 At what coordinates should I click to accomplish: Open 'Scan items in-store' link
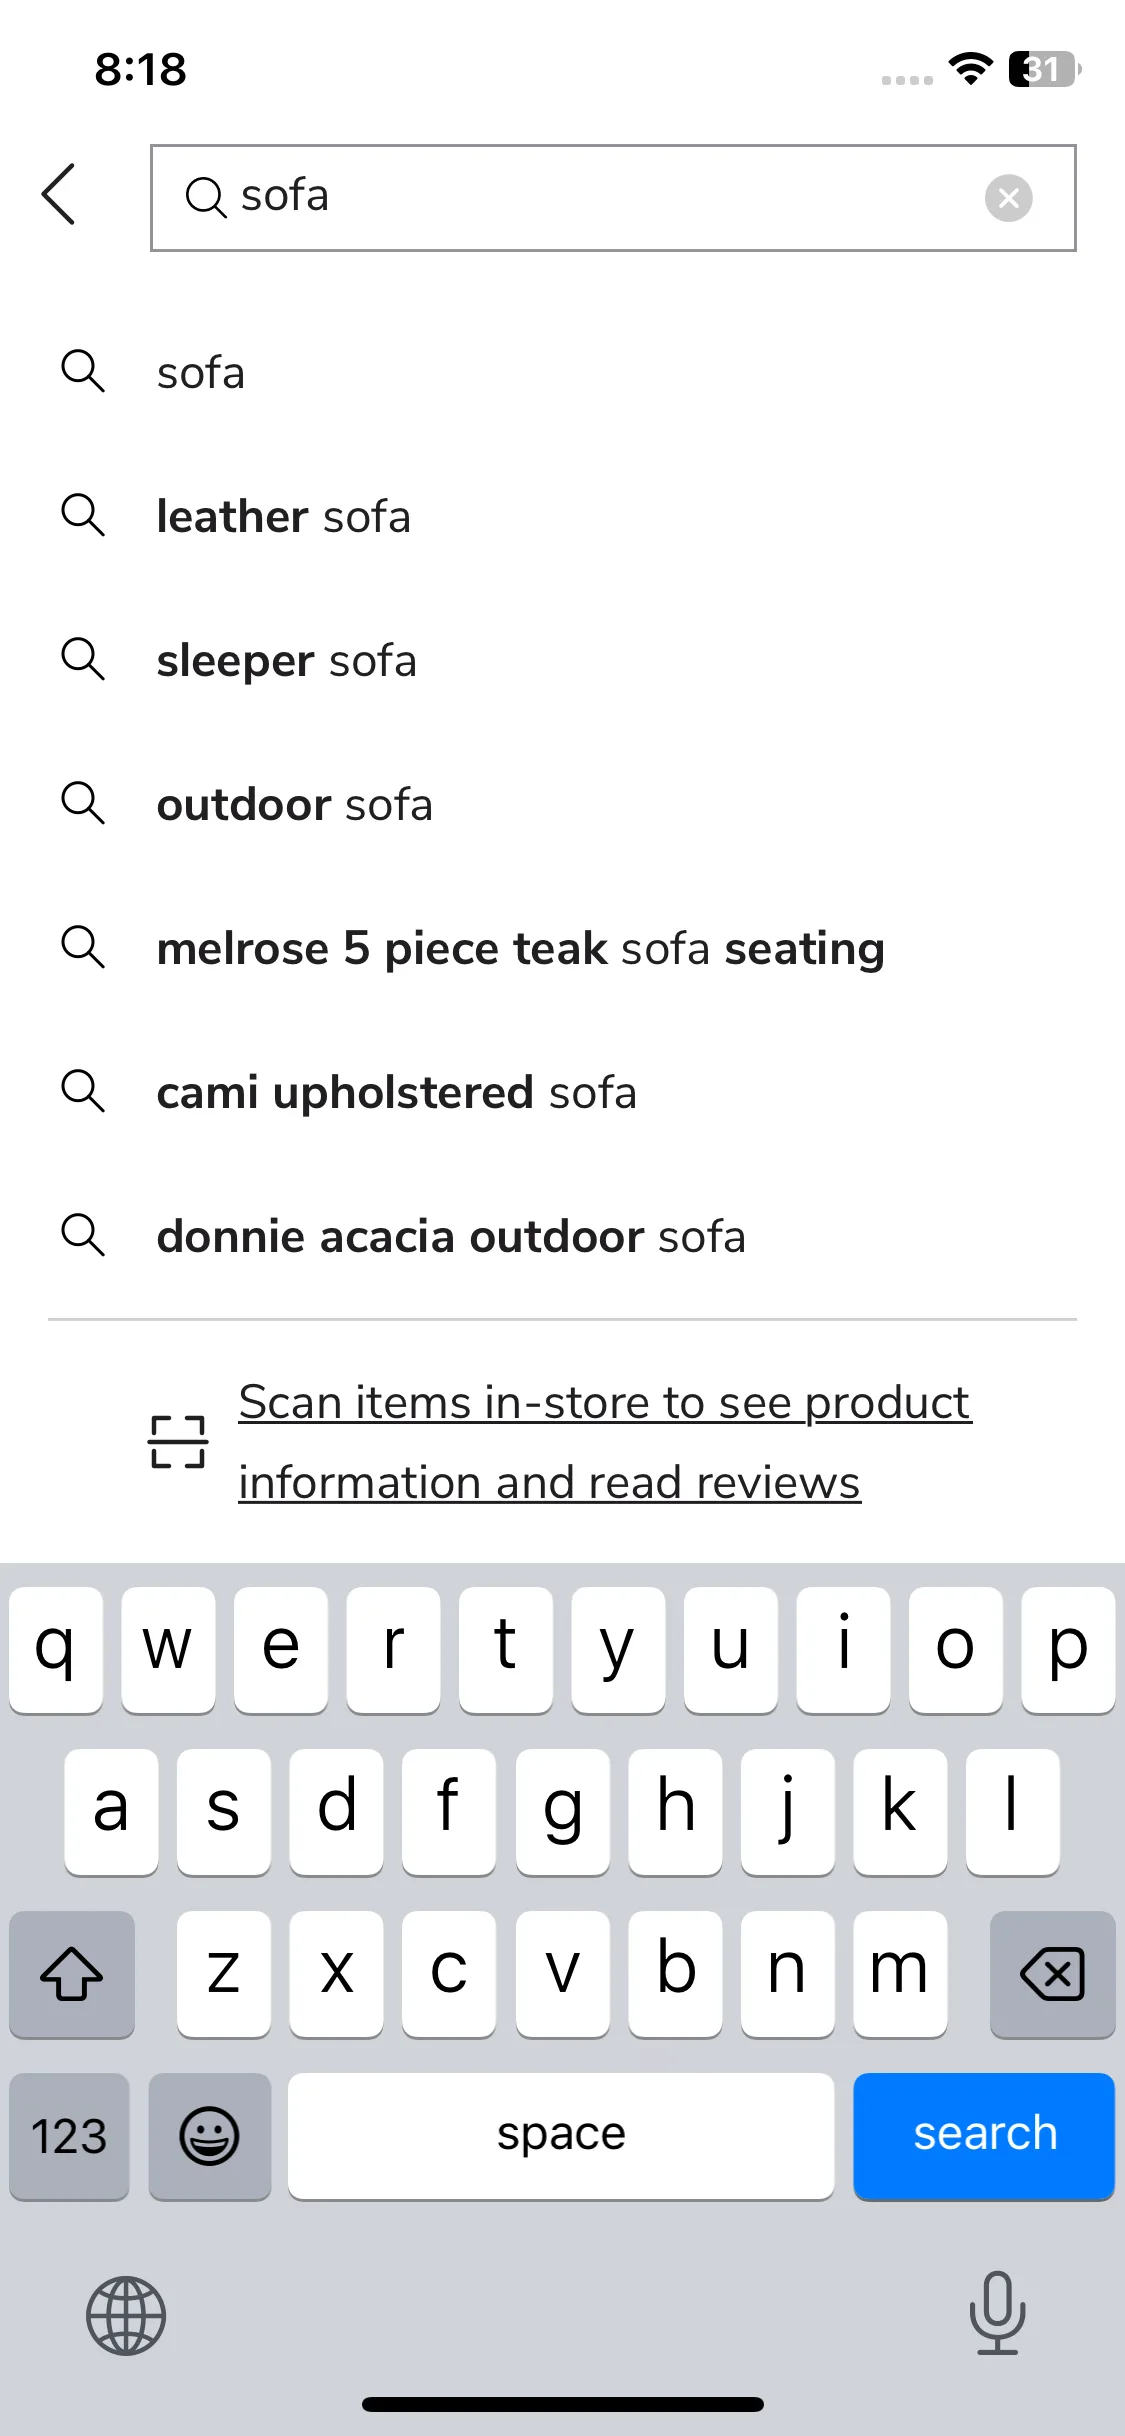pyautogui.click(x=604, y=1442)
